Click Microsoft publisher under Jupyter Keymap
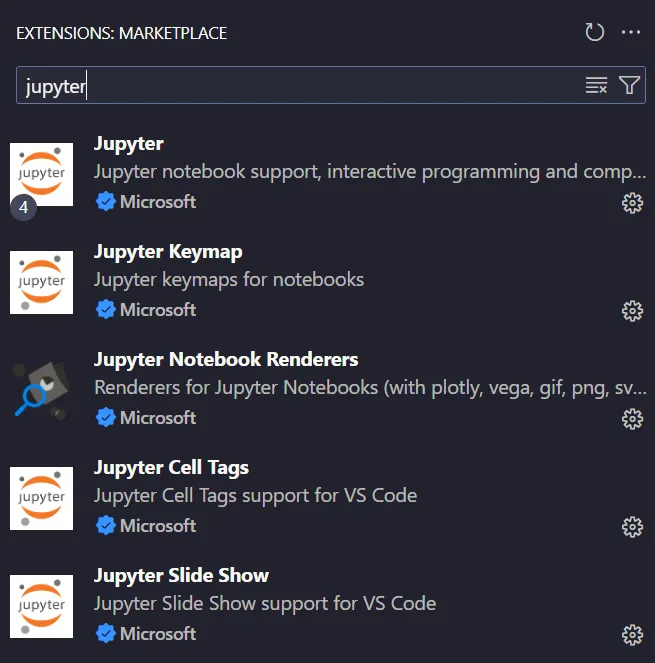The width and height of the screenshot is (655, 663). pos(158,310)
